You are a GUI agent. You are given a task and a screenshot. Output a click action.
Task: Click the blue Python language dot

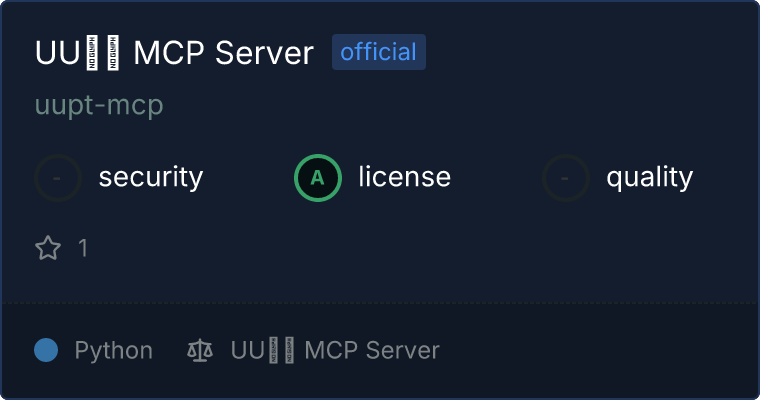(46, 350)
